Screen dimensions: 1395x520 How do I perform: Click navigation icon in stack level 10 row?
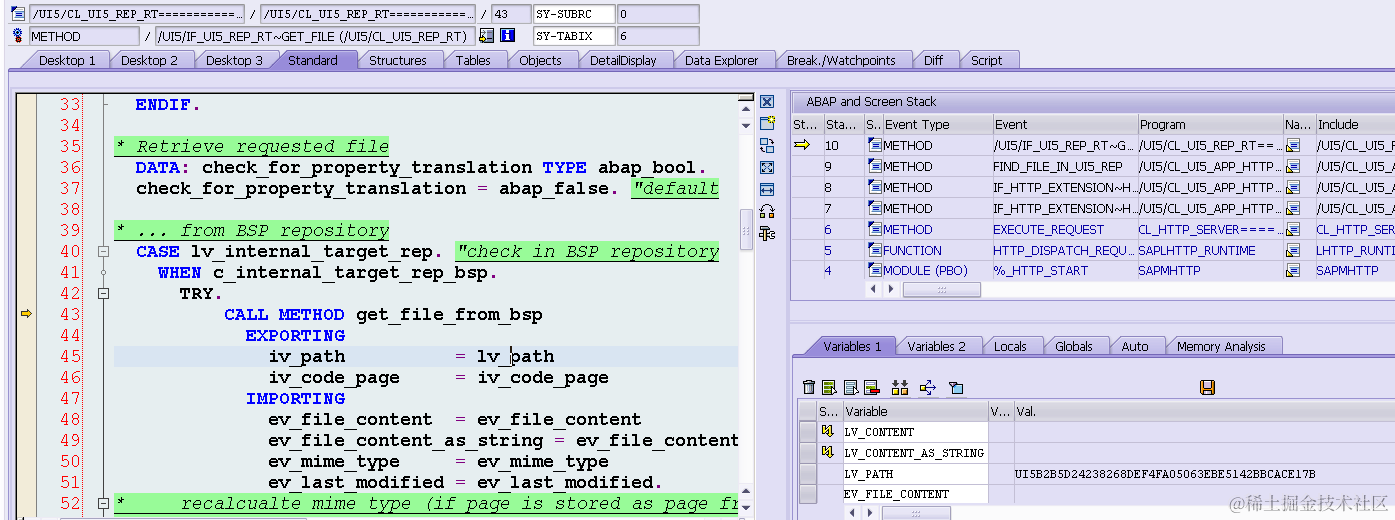[x=1292, y=146]
